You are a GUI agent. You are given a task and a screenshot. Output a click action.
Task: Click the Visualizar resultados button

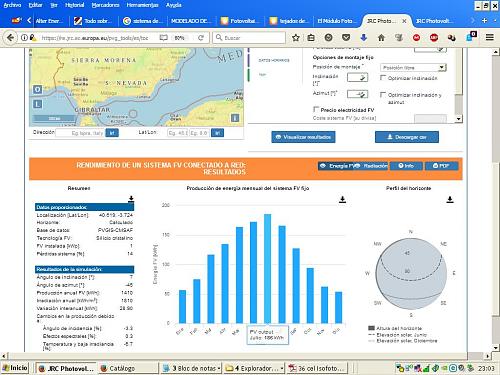click(x=303, y=137)
